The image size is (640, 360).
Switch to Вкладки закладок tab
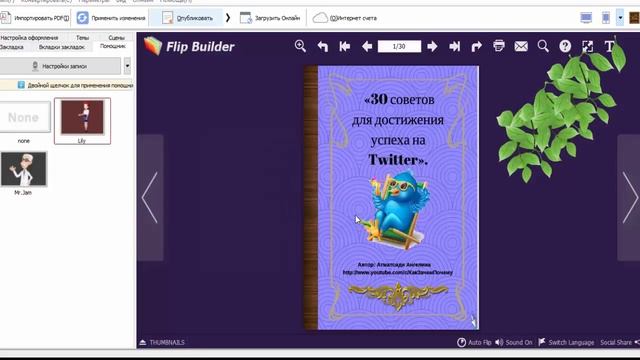click(x=62, y=47)
